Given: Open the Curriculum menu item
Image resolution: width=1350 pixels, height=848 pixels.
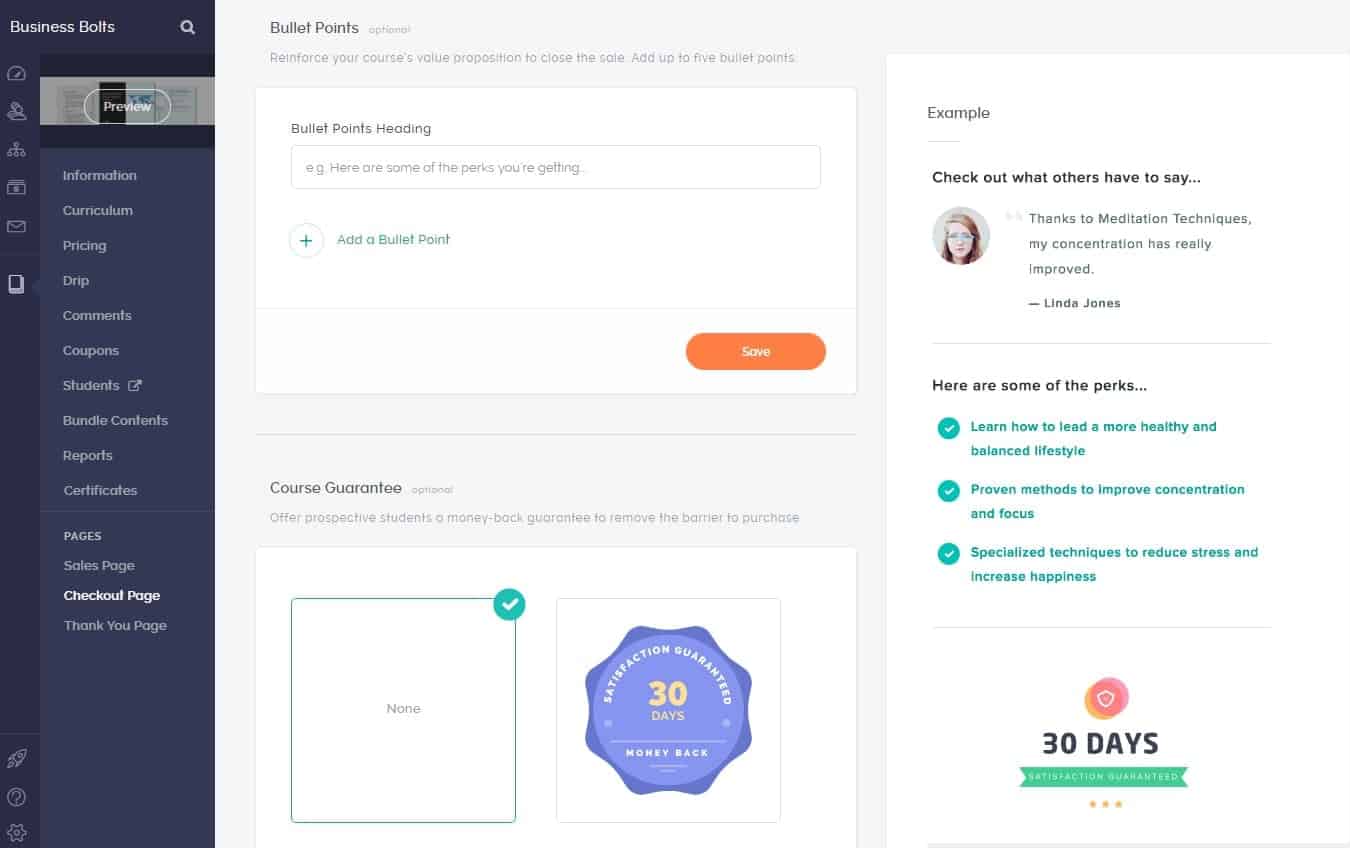Looking at the screenshot, I should tap(98, 211).
